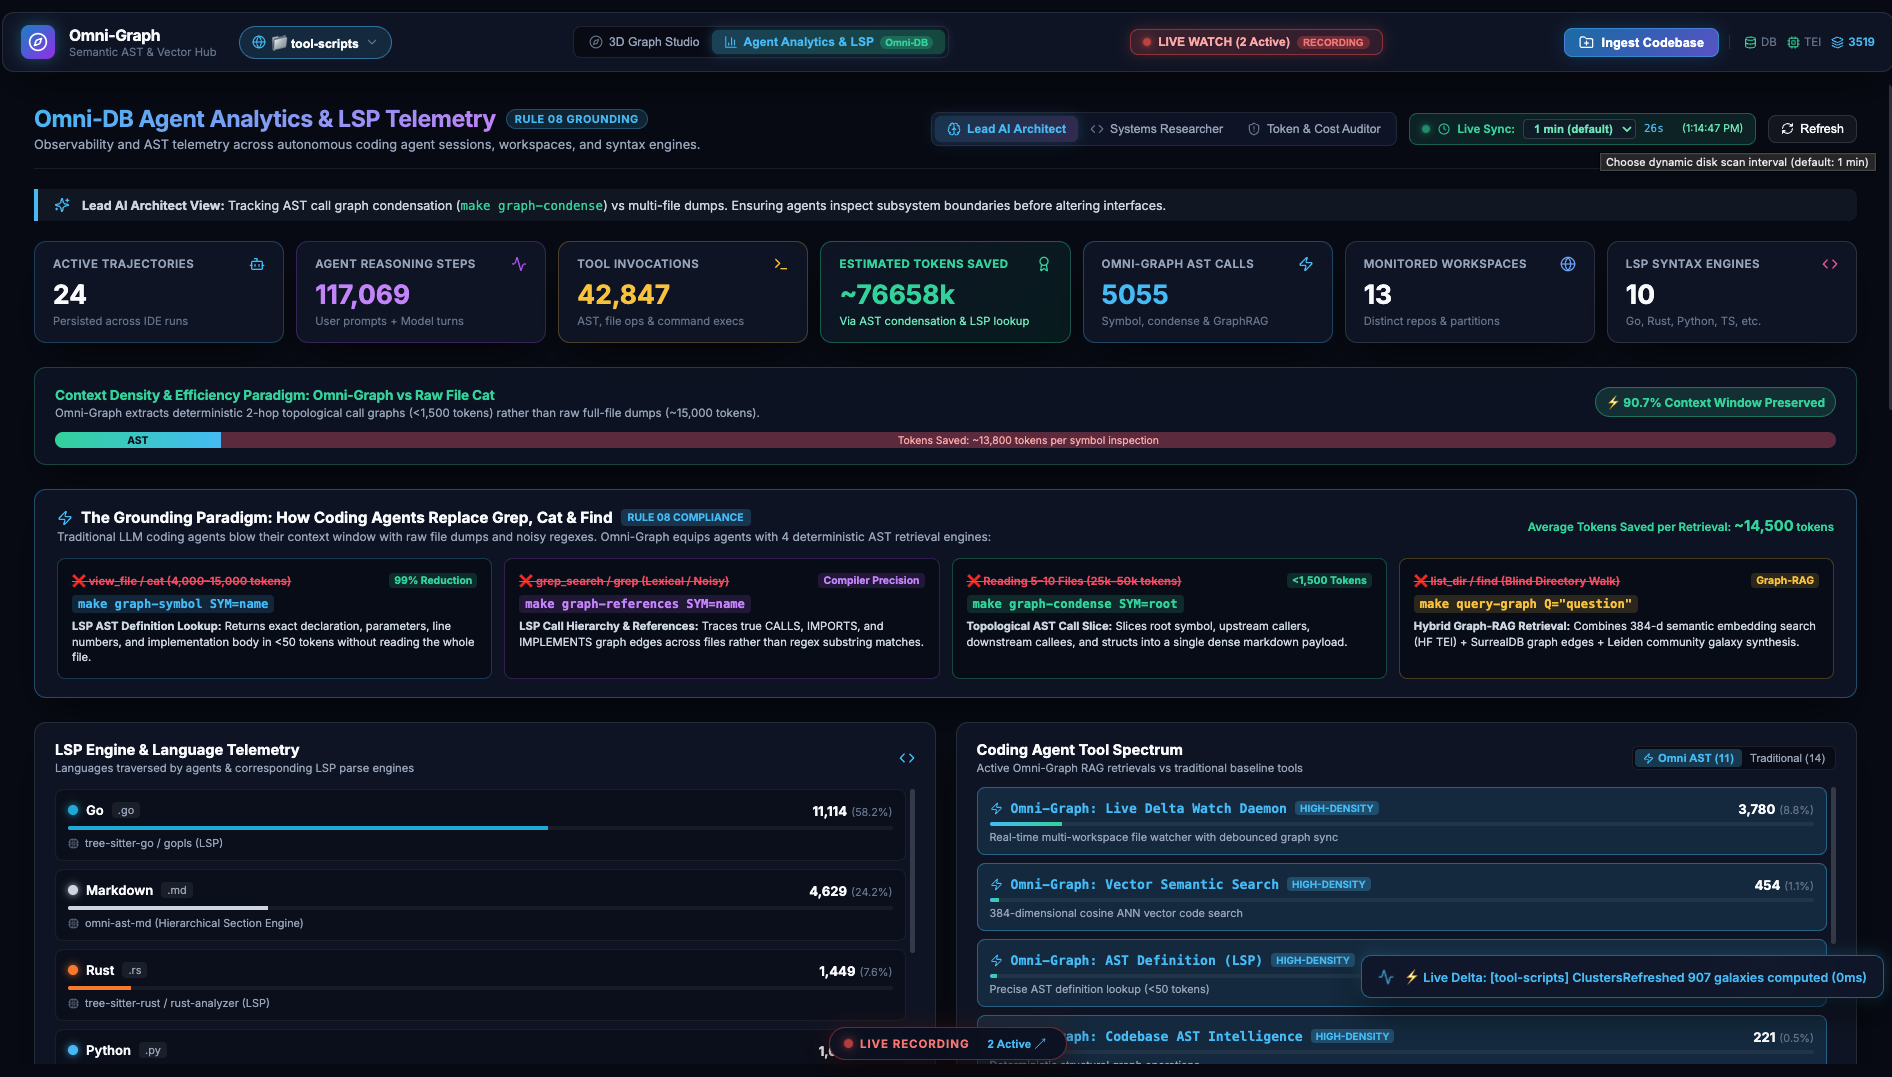Click the HIGH-DENSITY badge on Codebase AST Intelligence
Viewport: 1892px width, 1077px height.
click(x=1352, y=1037)
